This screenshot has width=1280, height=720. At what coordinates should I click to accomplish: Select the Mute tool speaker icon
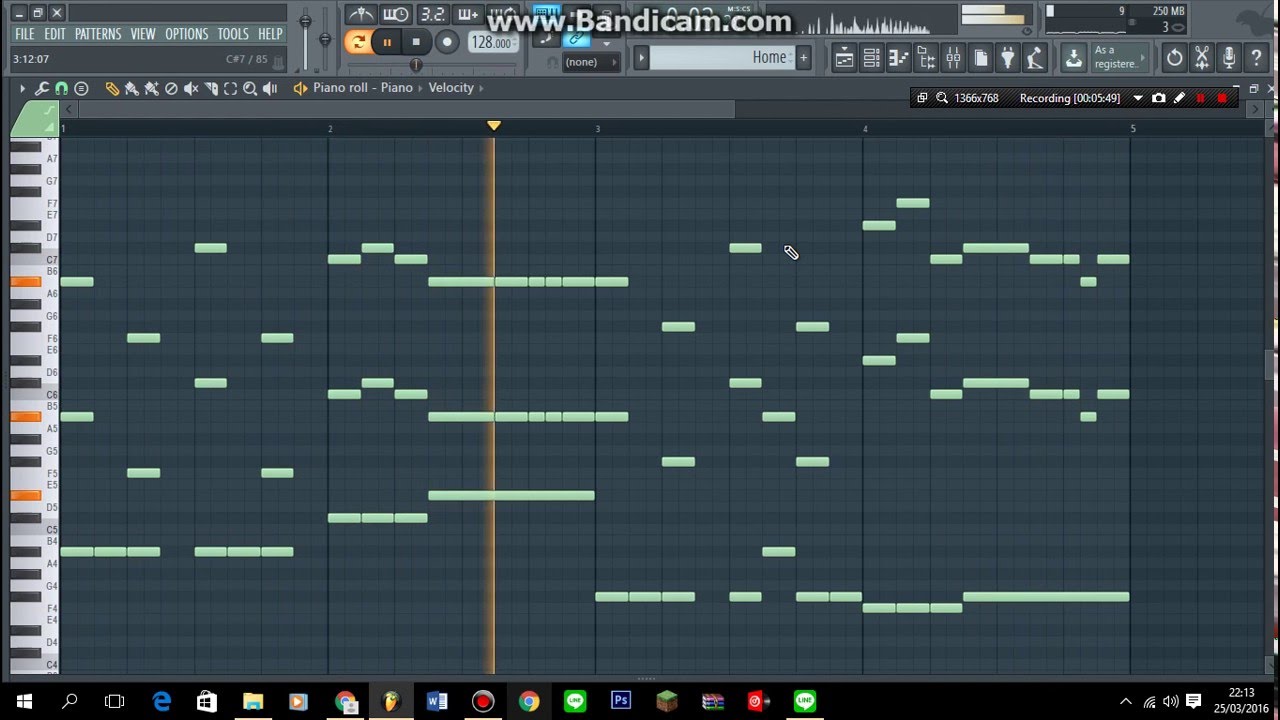pos(191,88)
